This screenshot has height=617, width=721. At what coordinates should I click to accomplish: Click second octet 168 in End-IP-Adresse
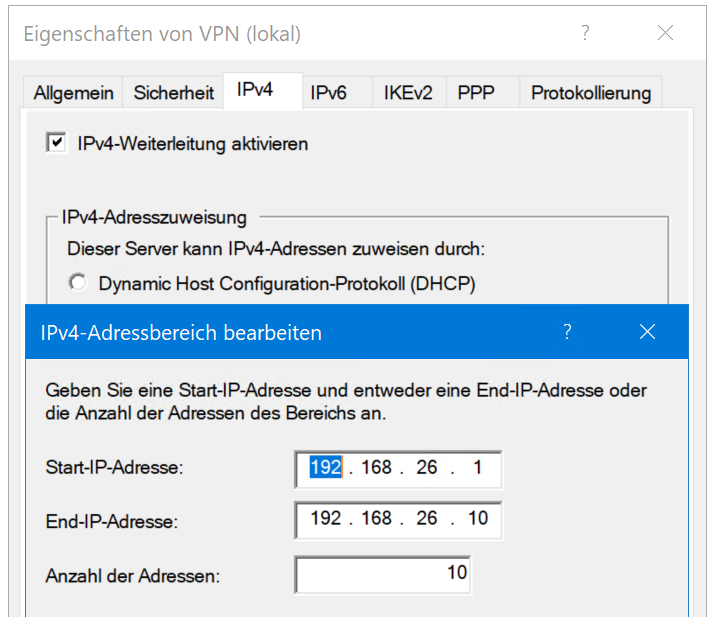click(376, 518)
